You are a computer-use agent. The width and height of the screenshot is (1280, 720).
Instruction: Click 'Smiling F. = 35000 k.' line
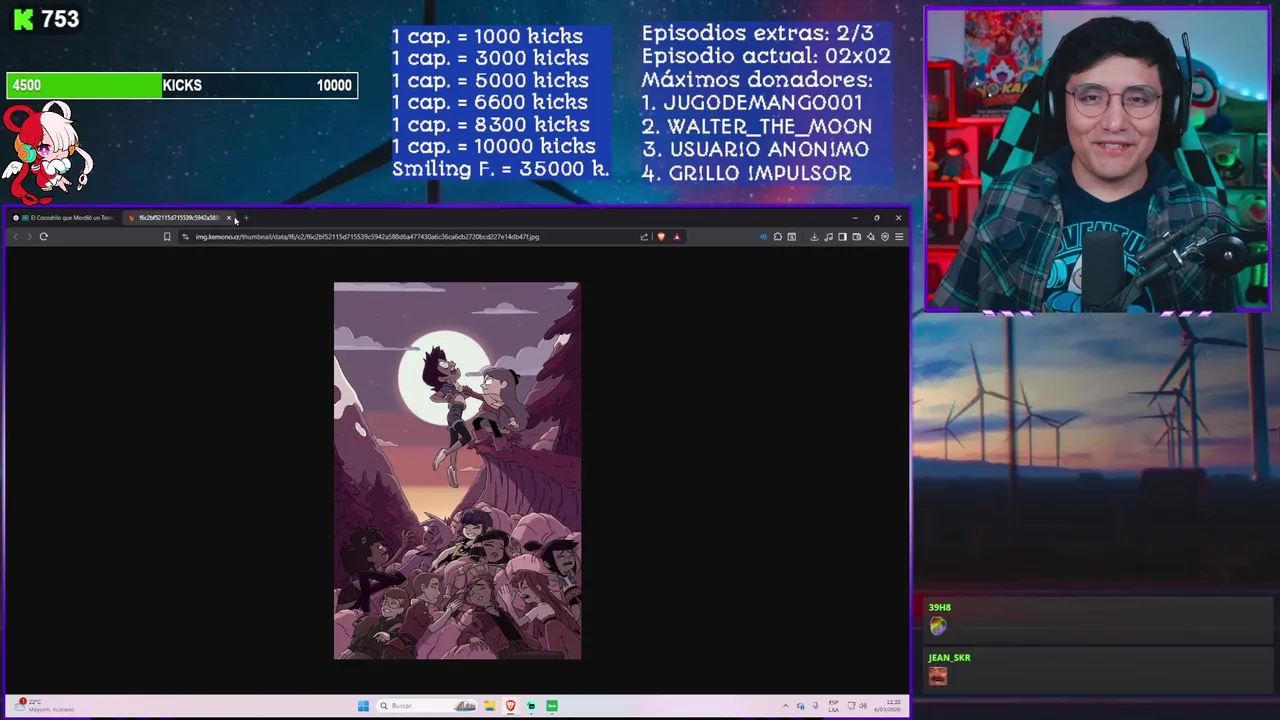(x=500, y=169)
